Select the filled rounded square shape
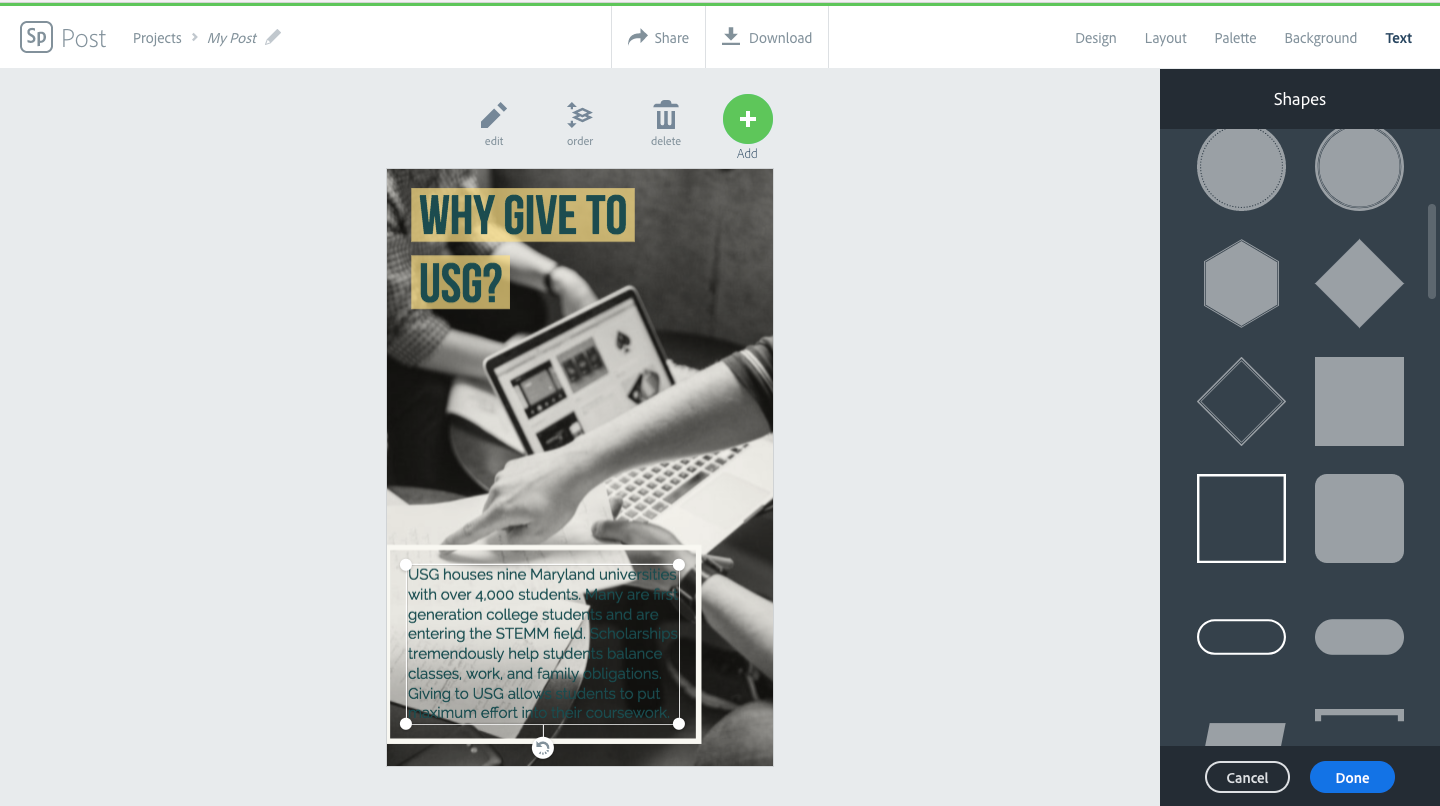This screenshot has width=1440, height=806. 1359,518
